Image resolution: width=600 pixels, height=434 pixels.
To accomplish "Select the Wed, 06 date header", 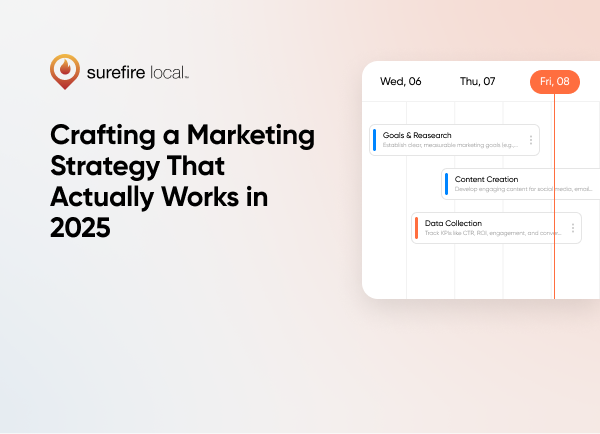I will 401,82.
